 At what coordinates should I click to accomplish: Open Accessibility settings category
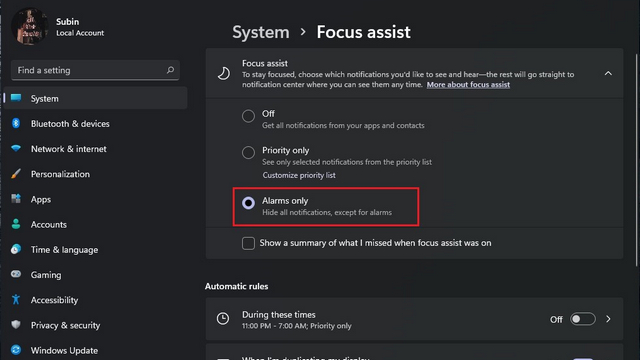(x=96, y=300)
